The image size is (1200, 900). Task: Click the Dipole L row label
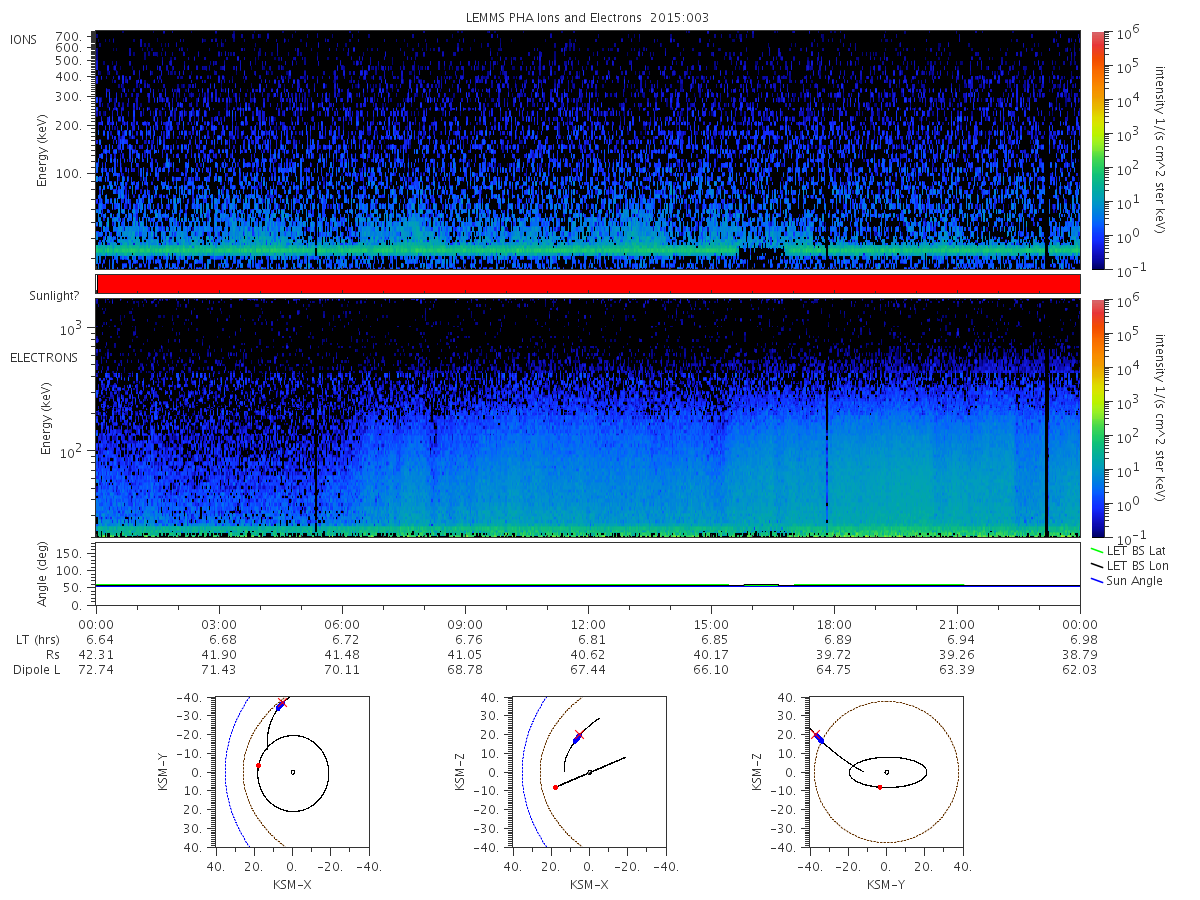click(x=37, y=669)
